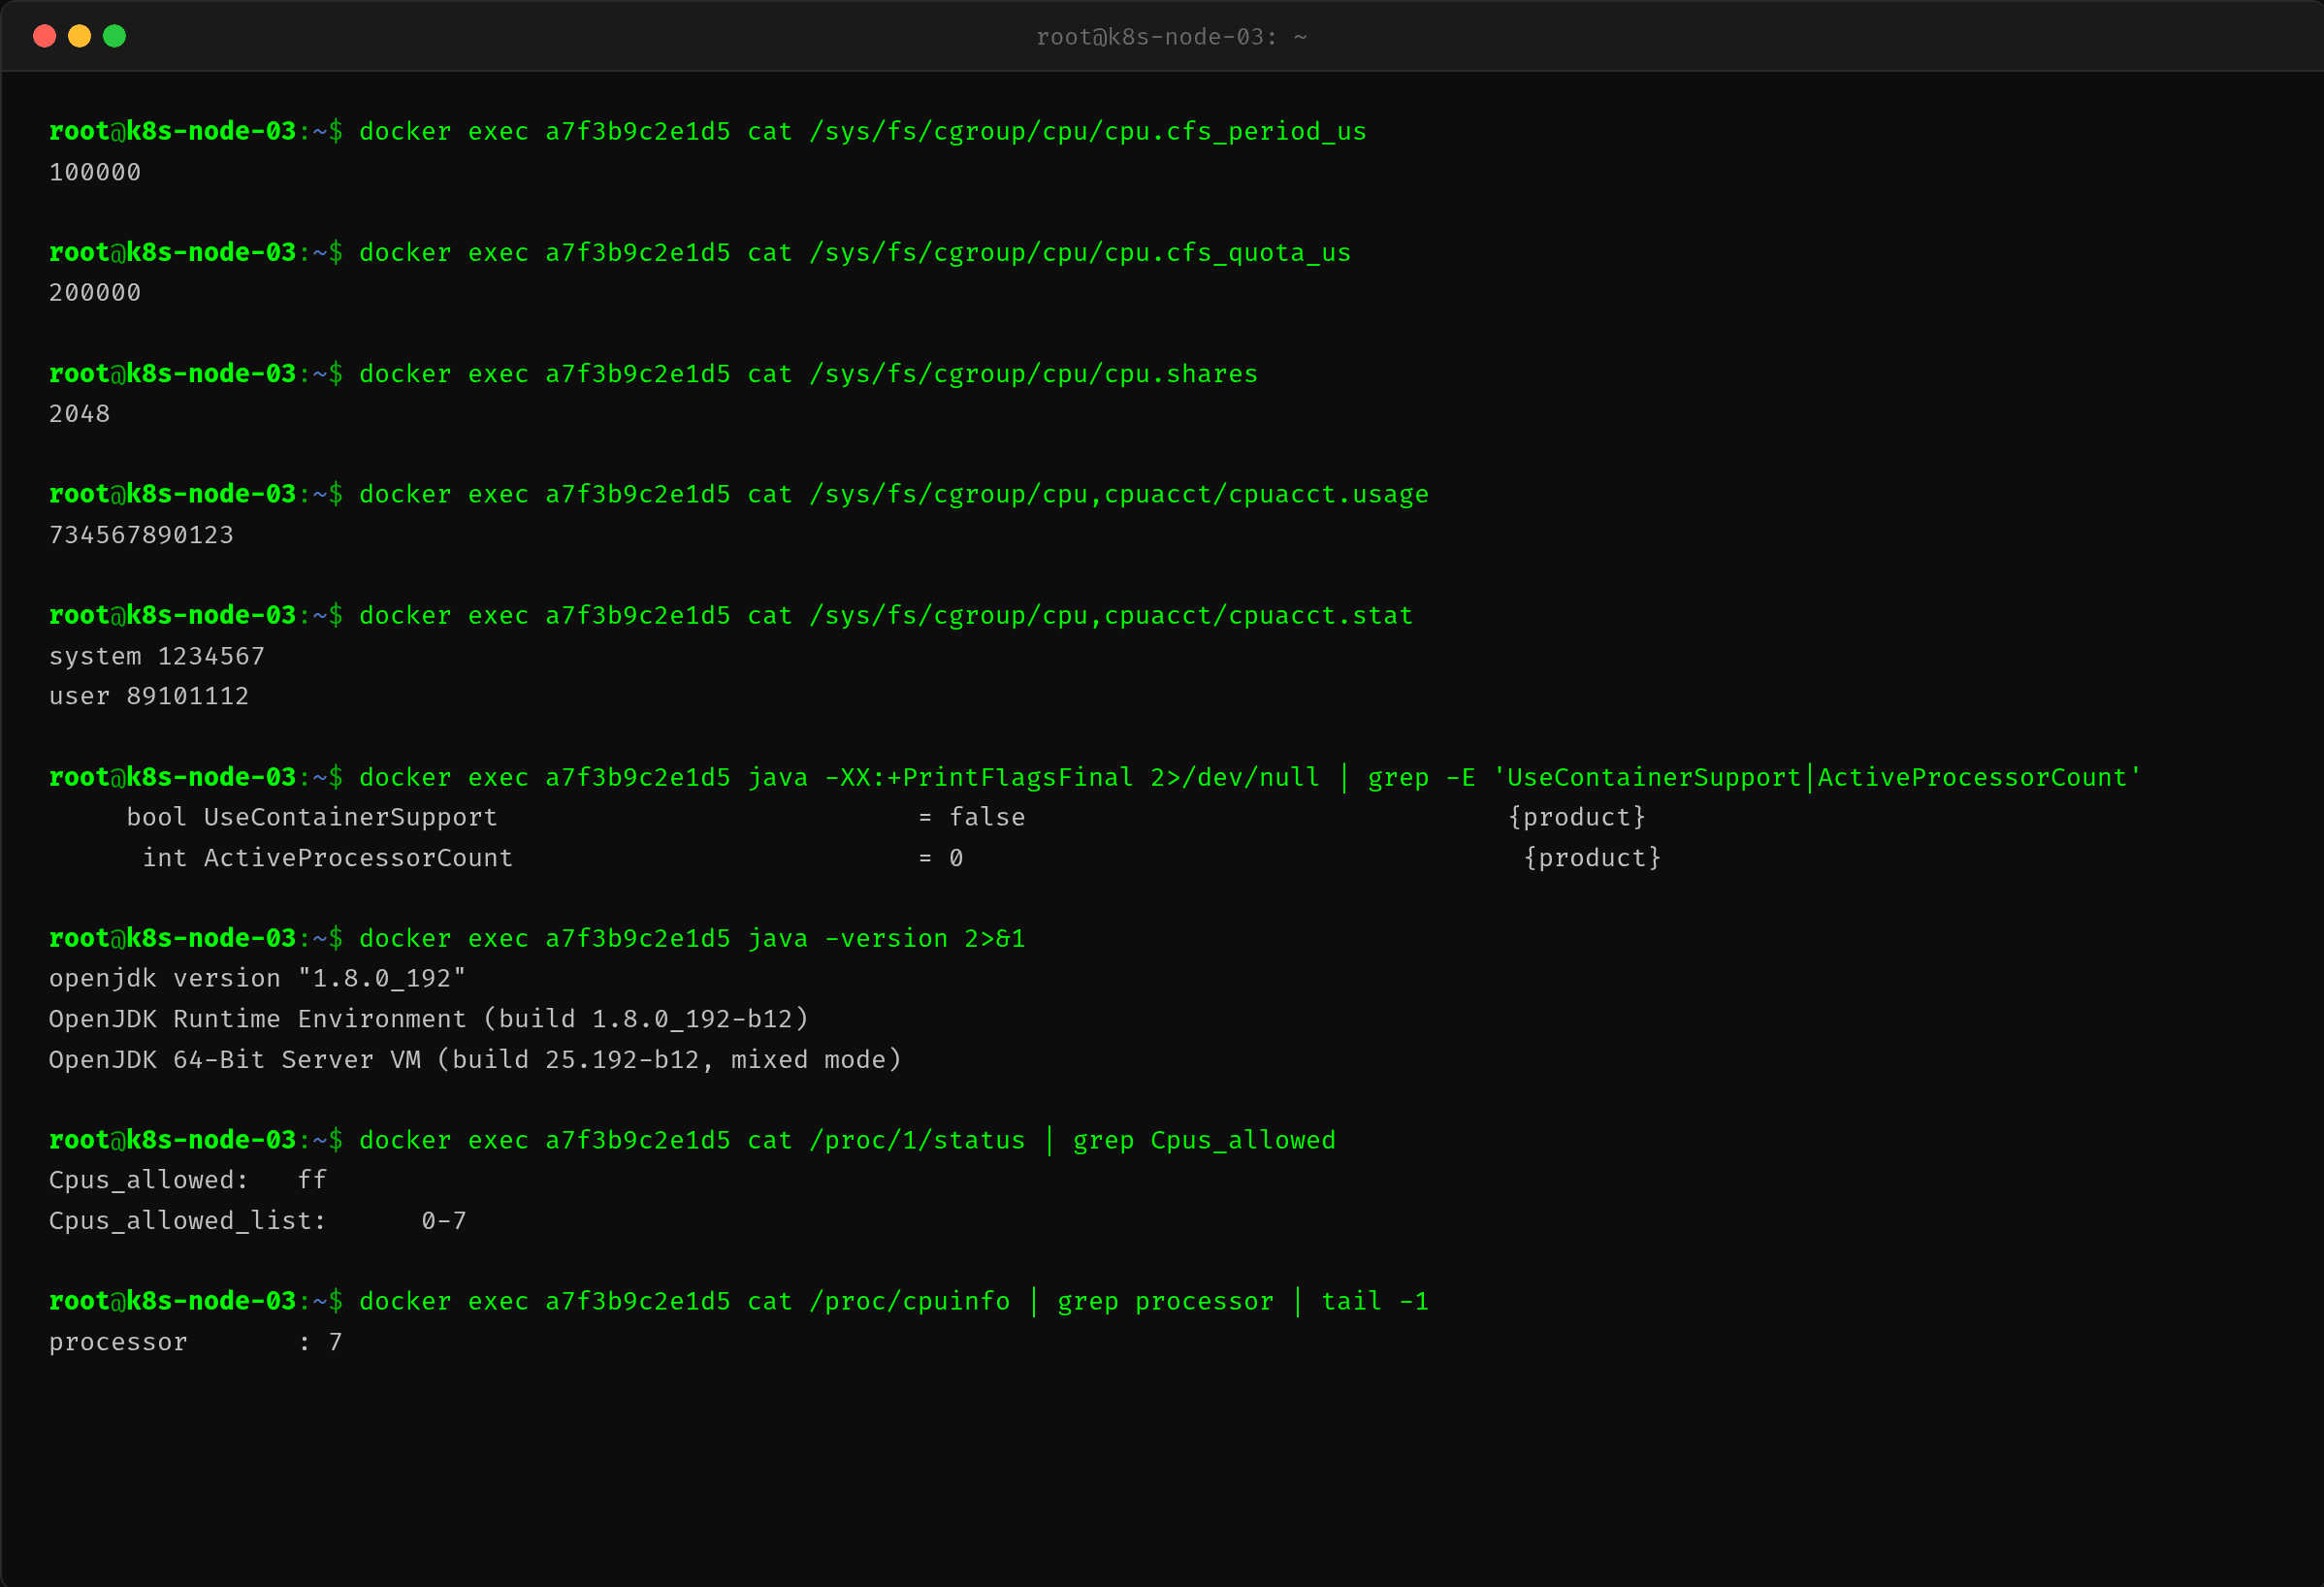
Task: Click {product} on the UseContainerSupport row
Action: [x=1577, y=817]
